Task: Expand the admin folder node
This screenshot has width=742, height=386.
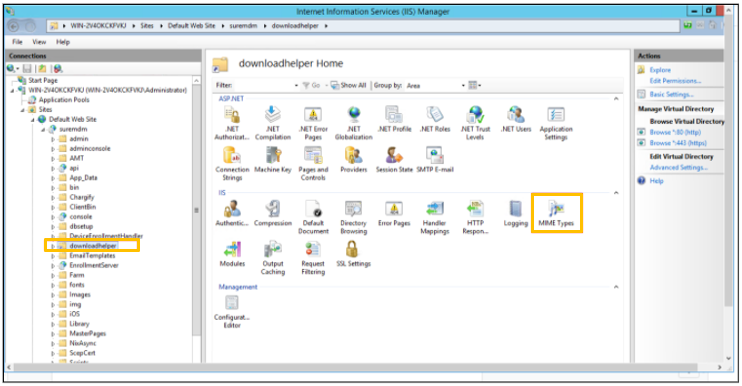Action: 53,139
